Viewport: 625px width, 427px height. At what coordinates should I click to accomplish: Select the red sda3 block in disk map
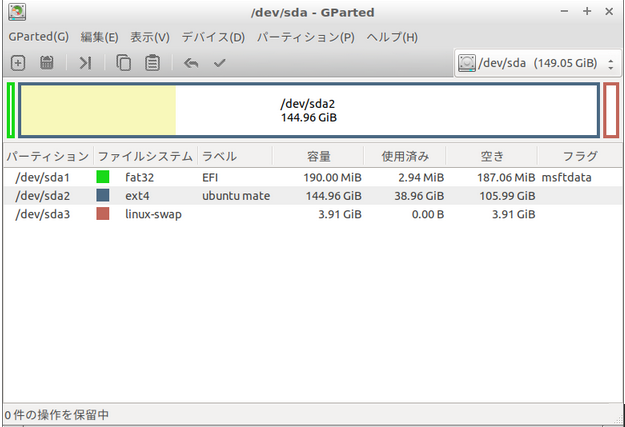(611, 110)
